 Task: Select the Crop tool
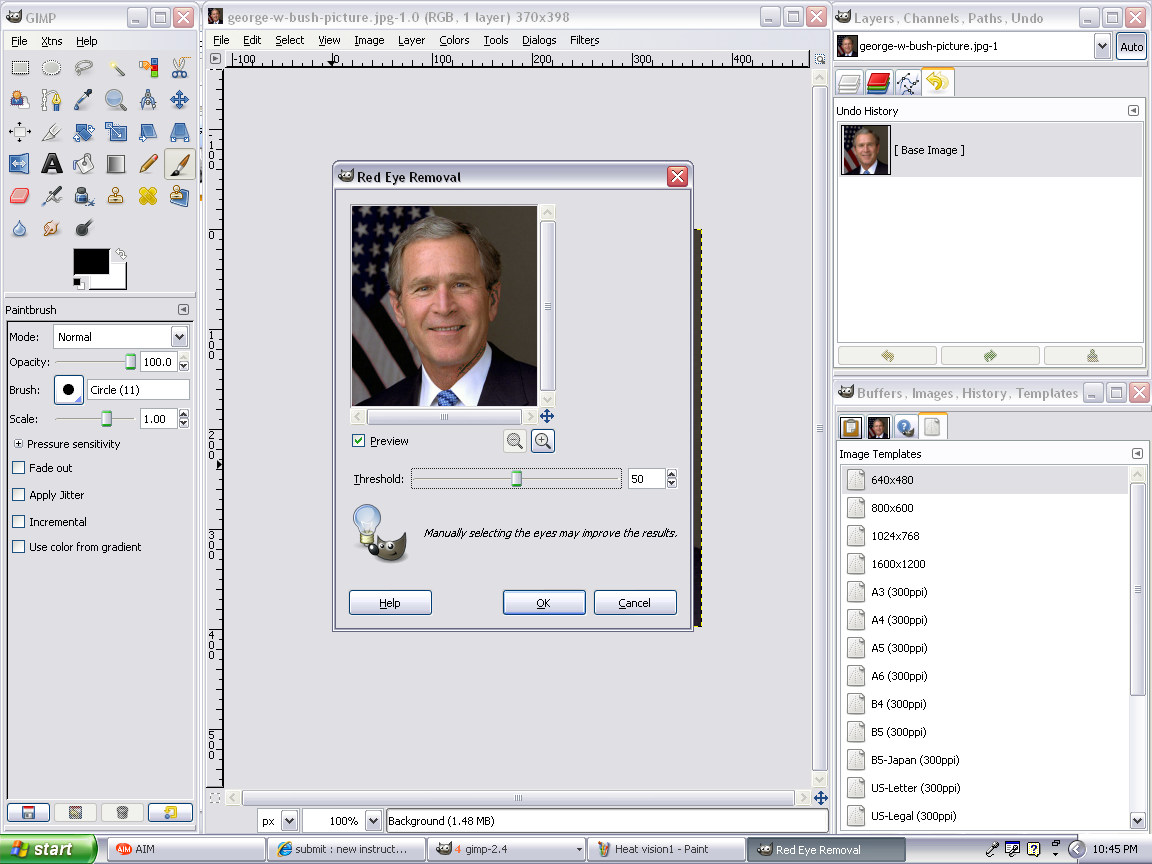coord(51,132)
